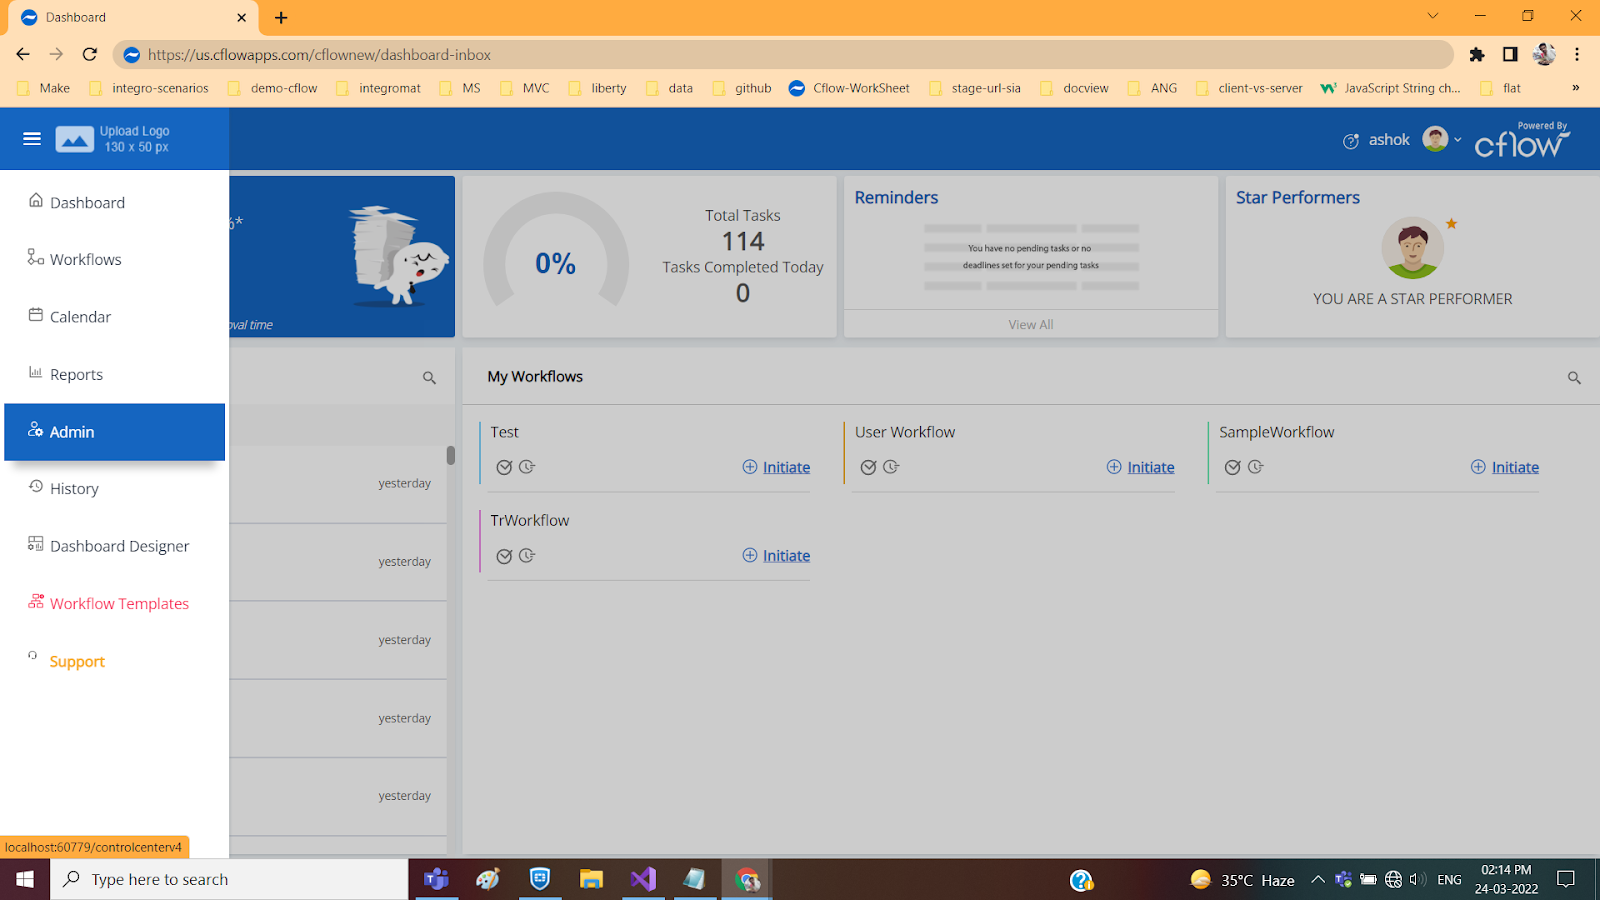Image resolution: width=1600 pixels, height=900 pixels.
Task: Open File Explorer from the taskbar
Action: coord(591,879)
